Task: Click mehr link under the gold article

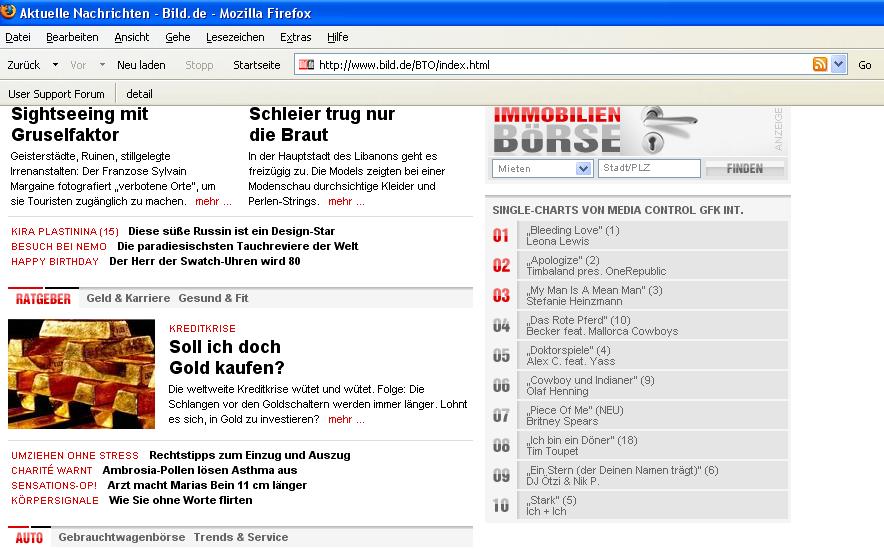Action: coord(346,419)
